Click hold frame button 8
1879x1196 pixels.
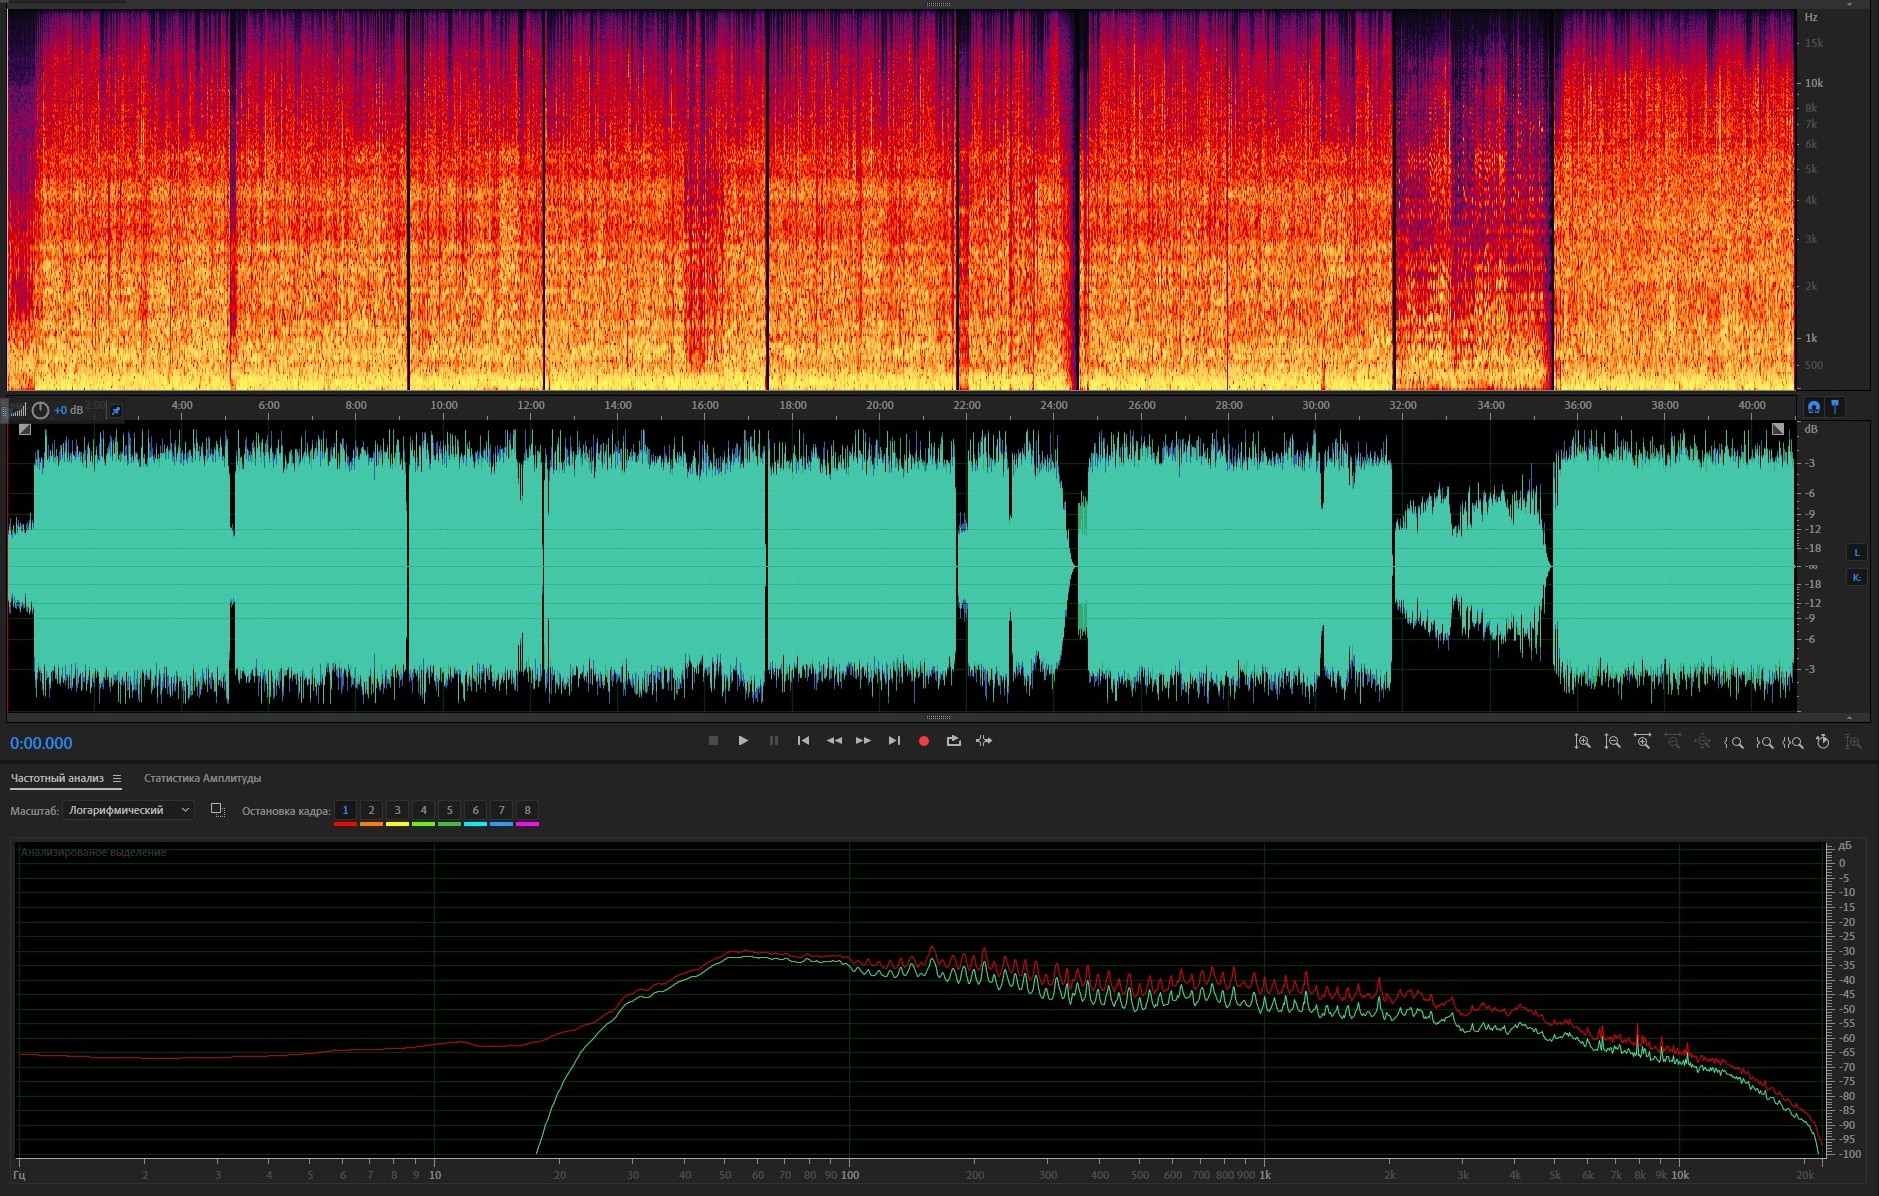pyautogui.click(x=527, y=810)
